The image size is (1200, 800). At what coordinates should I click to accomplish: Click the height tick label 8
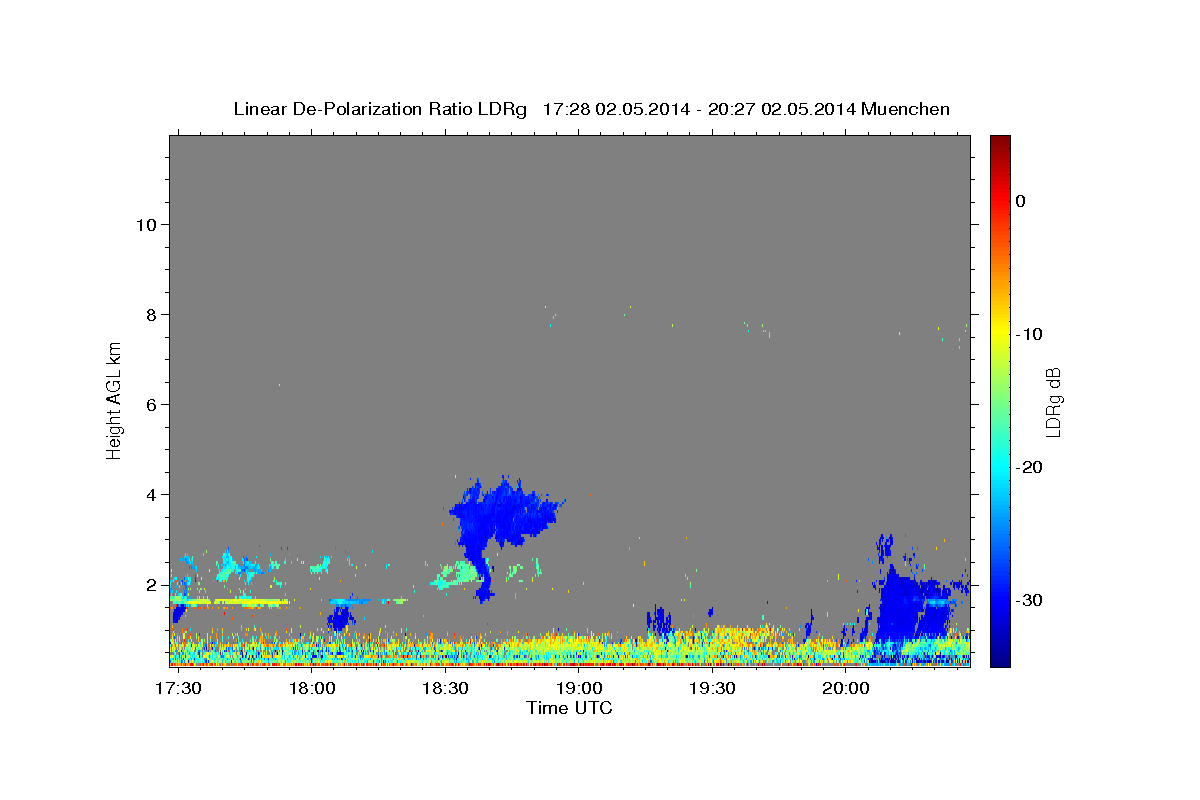pos(152,314)
